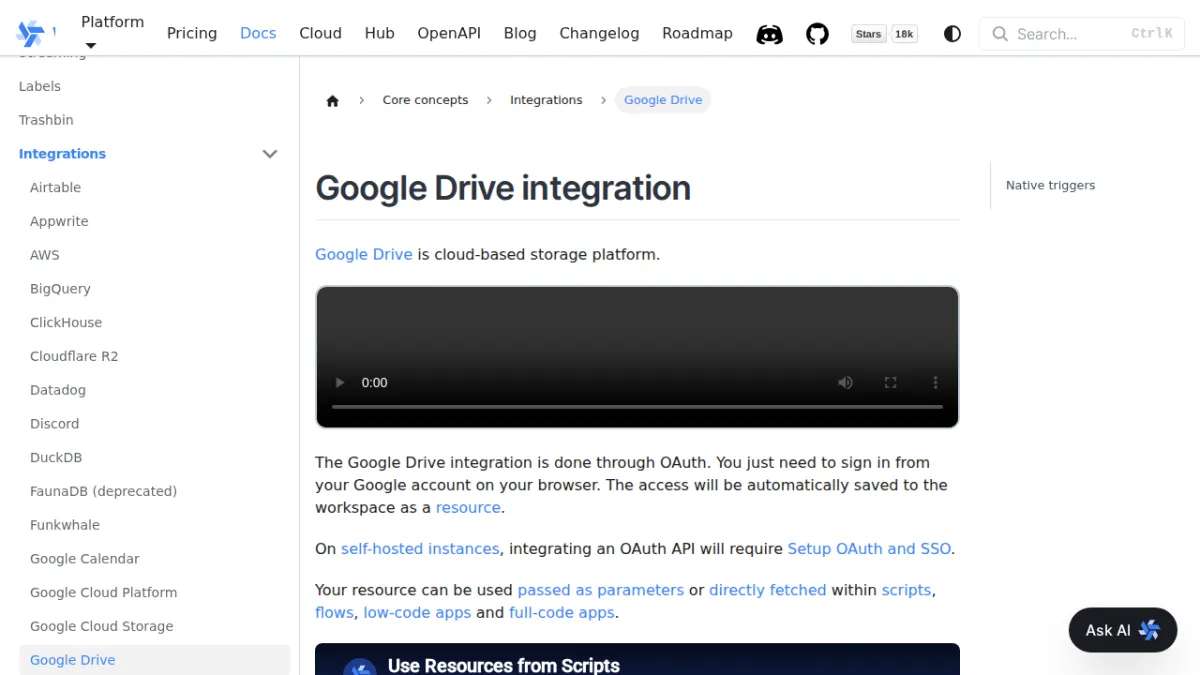Screen dimensions: 1200x675
Task: Select Google Drive in the sidebar
Action: click(x=155, y=660)
